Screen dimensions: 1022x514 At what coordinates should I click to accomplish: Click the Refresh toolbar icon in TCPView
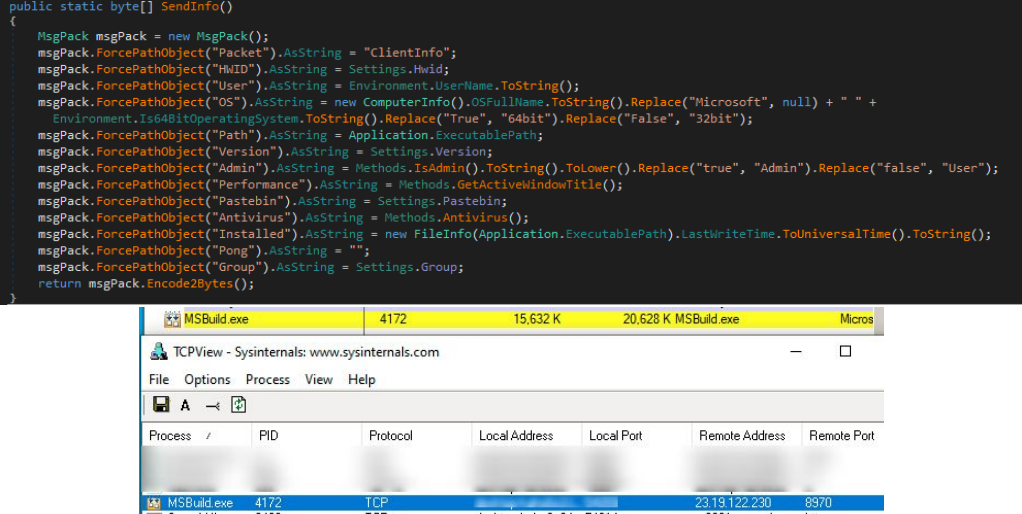pyautogui.click(x=239, y=405)
